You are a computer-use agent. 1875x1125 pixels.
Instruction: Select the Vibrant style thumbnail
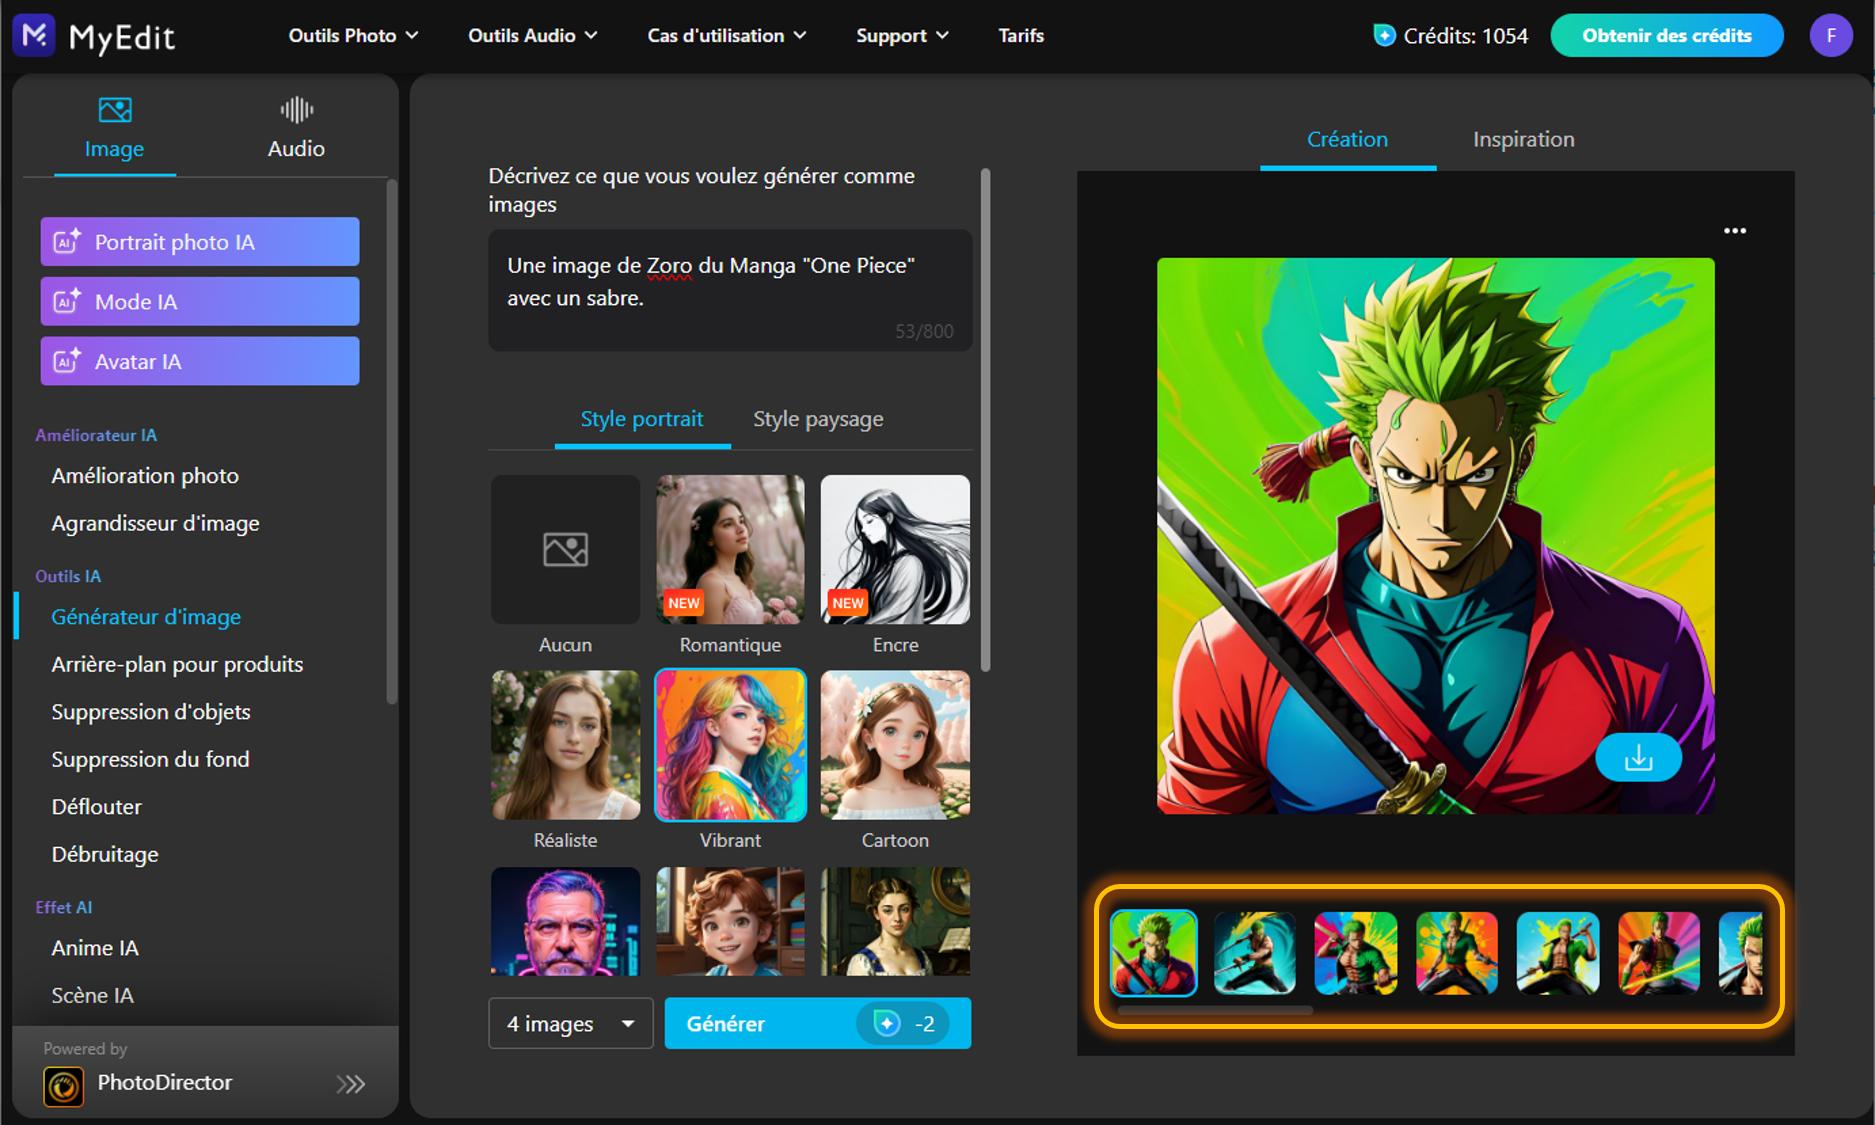(729, 744)
